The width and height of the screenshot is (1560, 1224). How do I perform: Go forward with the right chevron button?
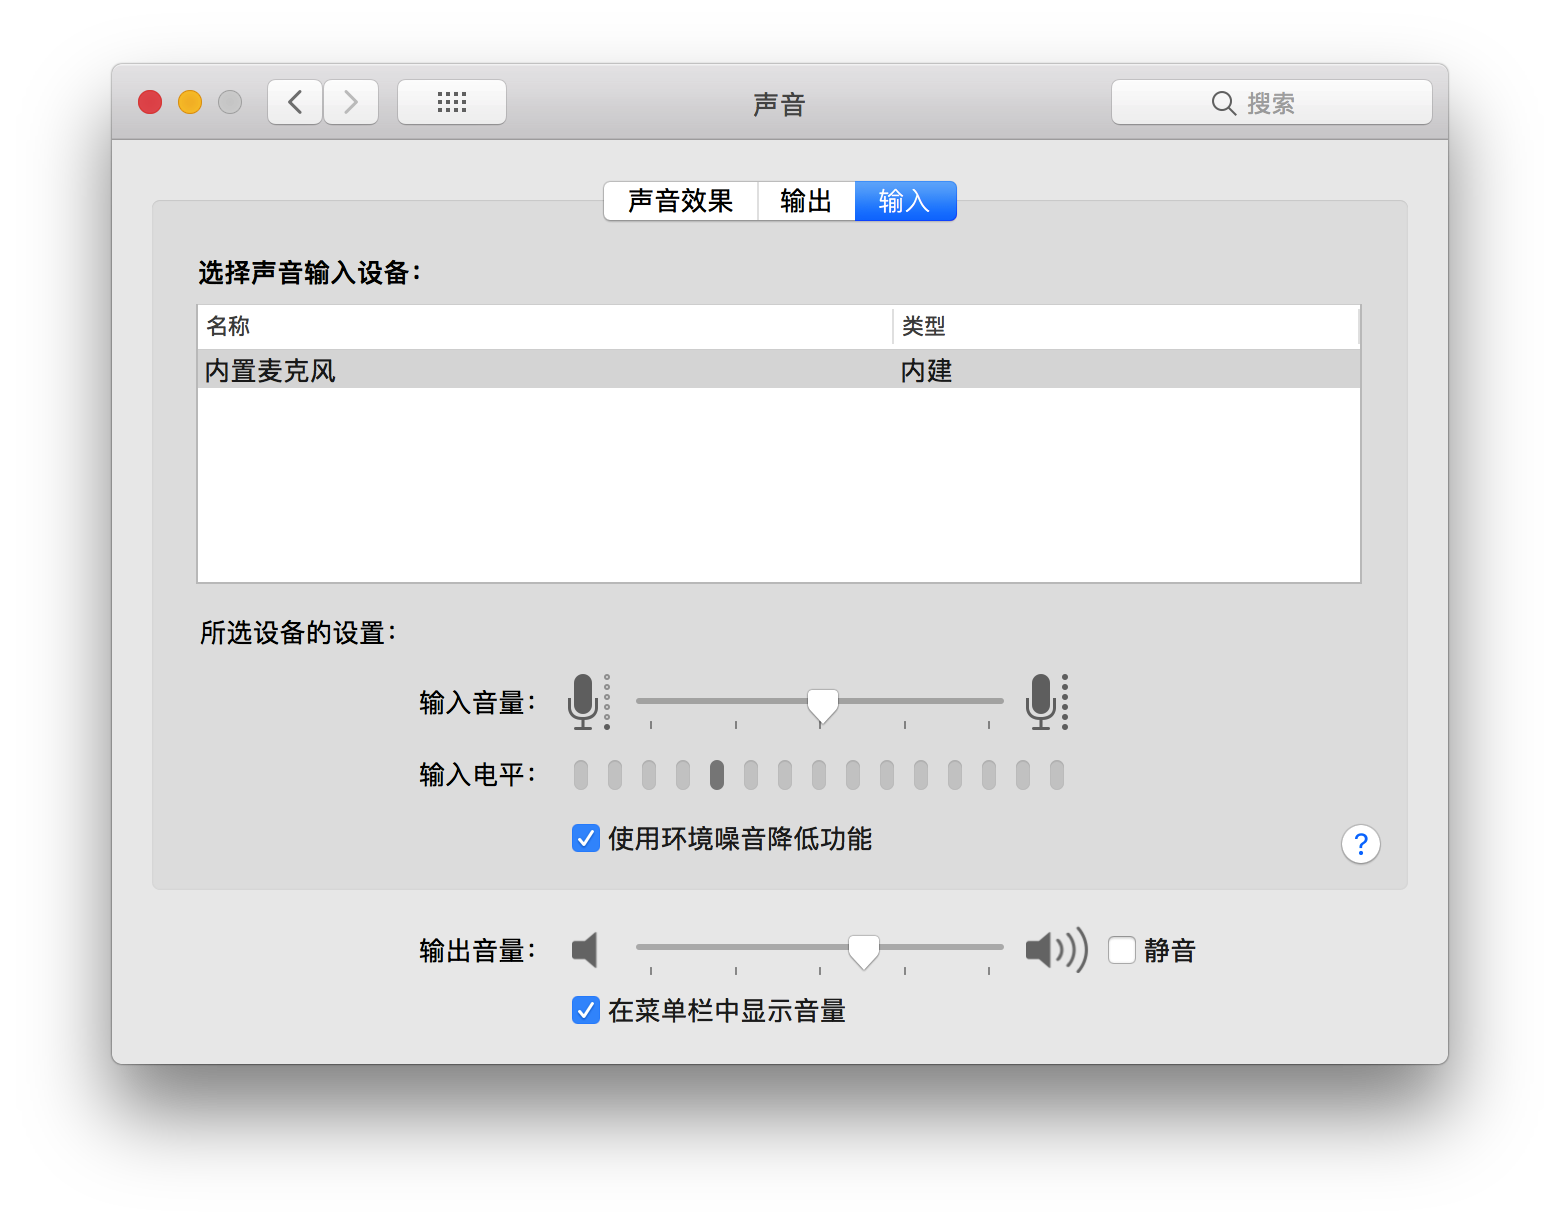point(351,102)
